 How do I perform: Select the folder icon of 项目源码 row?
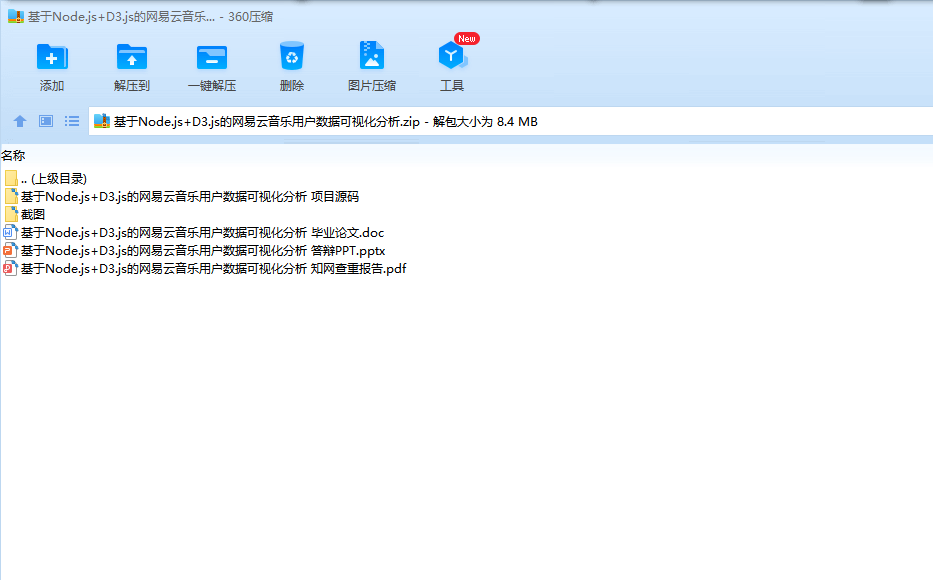pyautogui.click(x=11, y=196)
